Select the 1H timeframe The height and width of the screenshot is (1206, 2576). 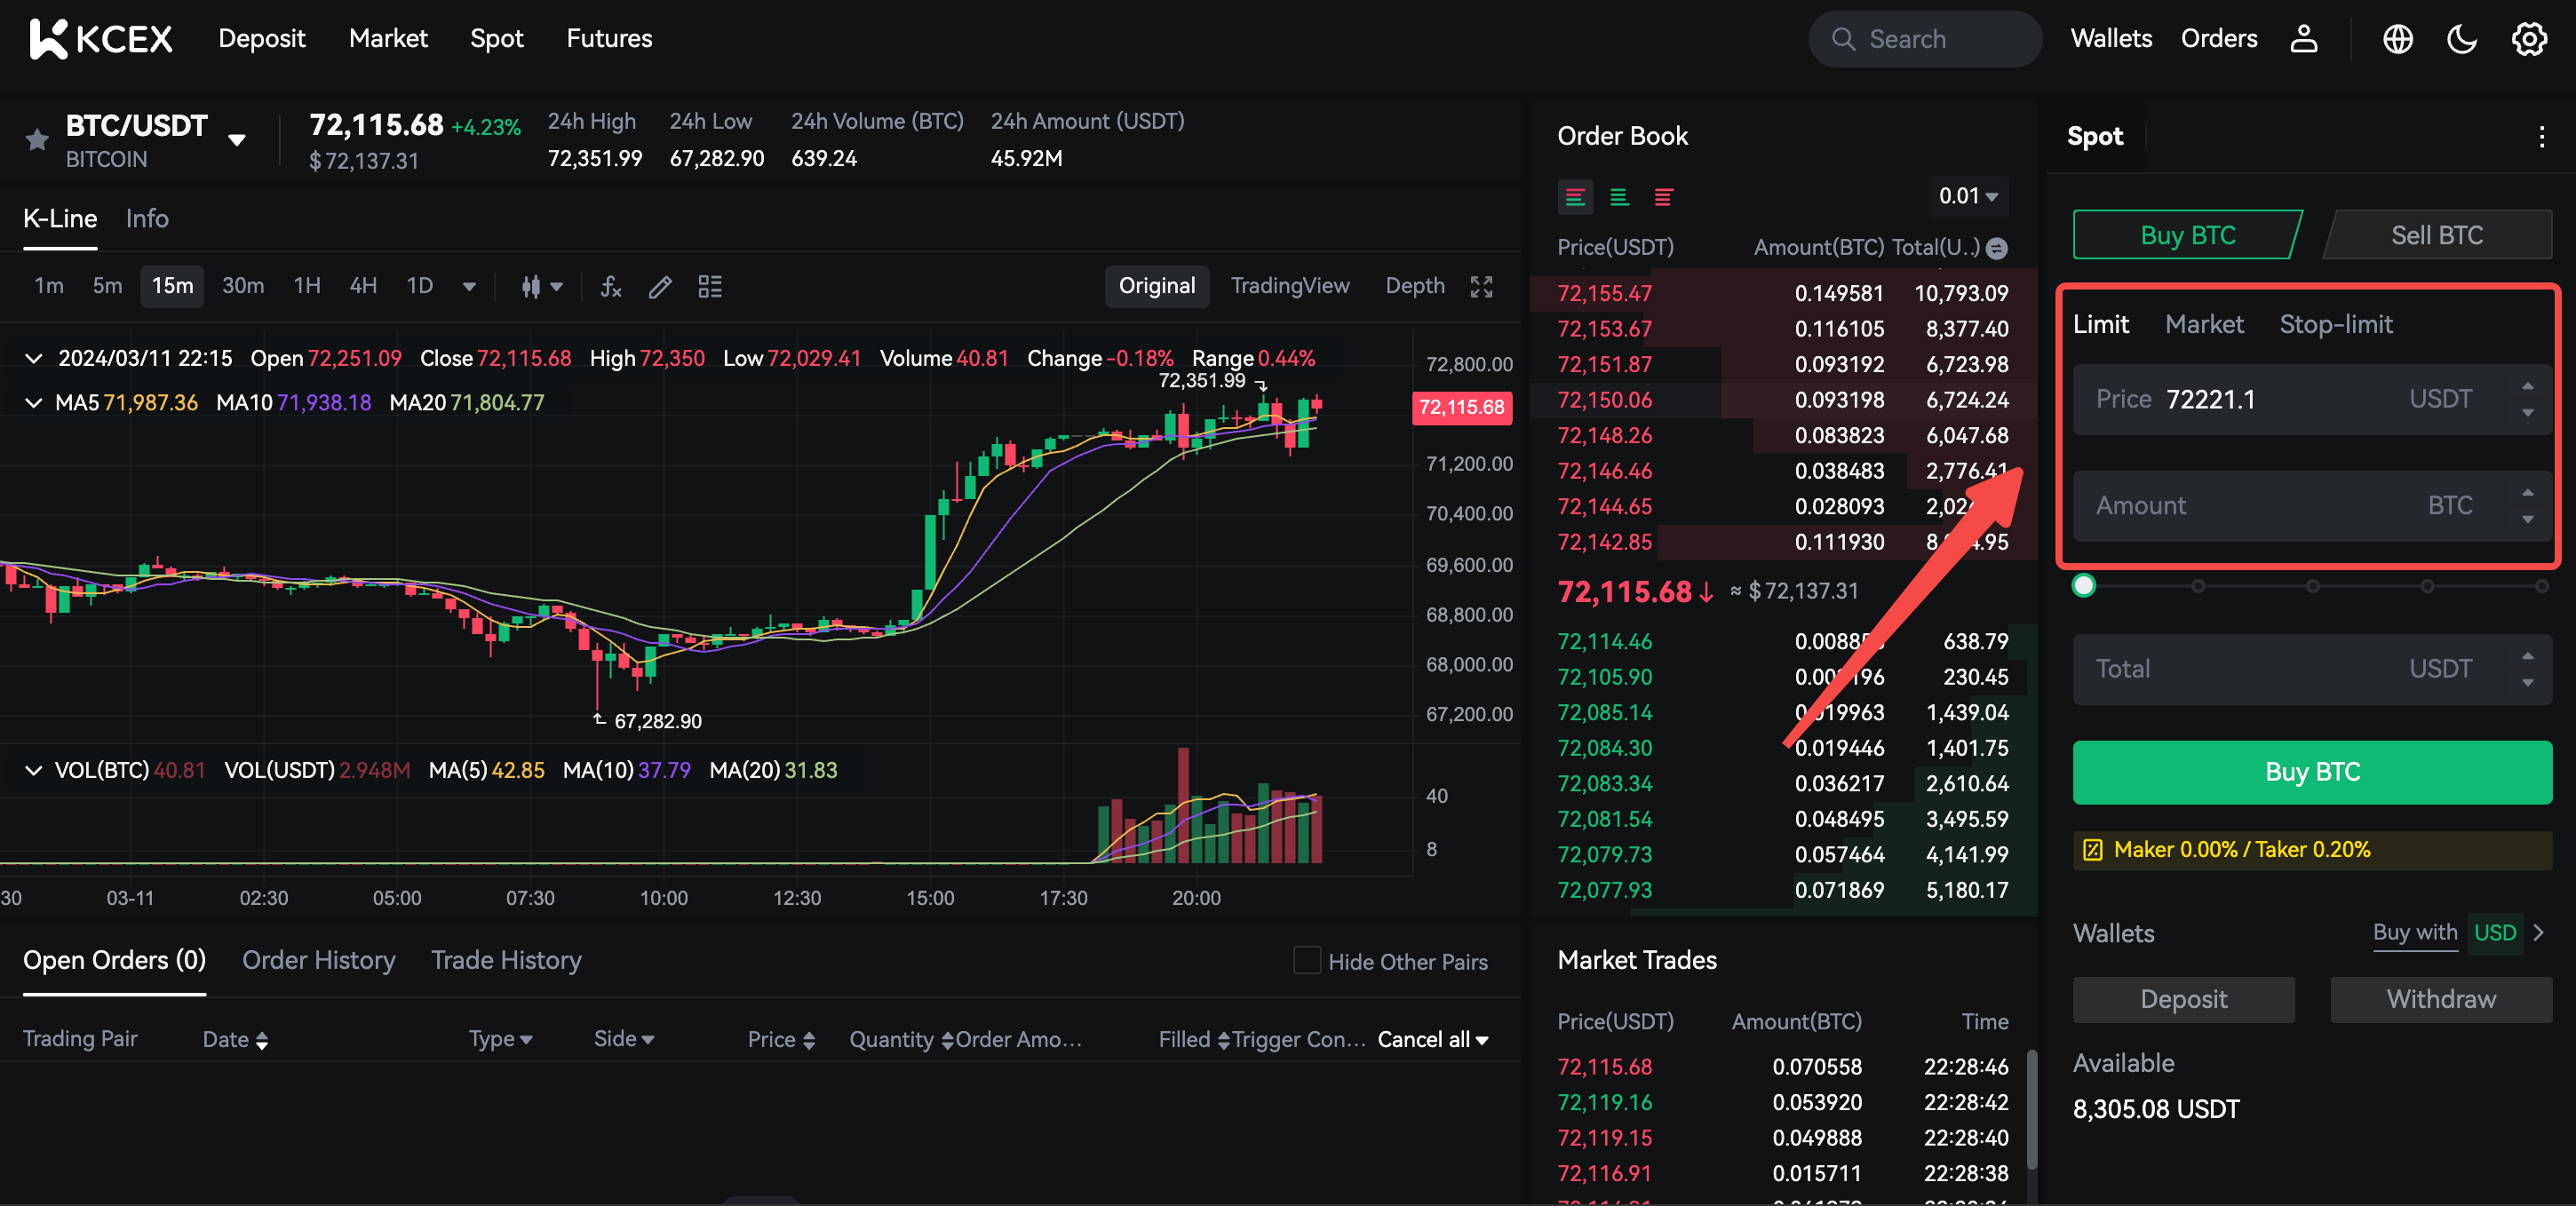click(307, 287)
